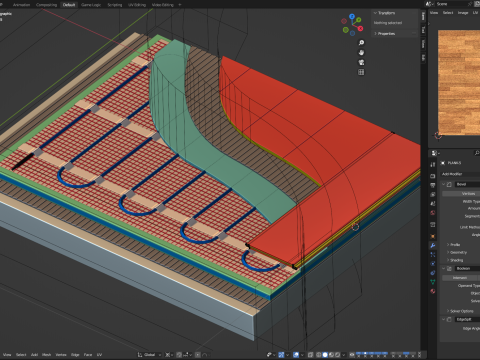
Task: Click the zoom magnifier icon in the viewport
Action: pyautogui.click(x=361, y=42)
